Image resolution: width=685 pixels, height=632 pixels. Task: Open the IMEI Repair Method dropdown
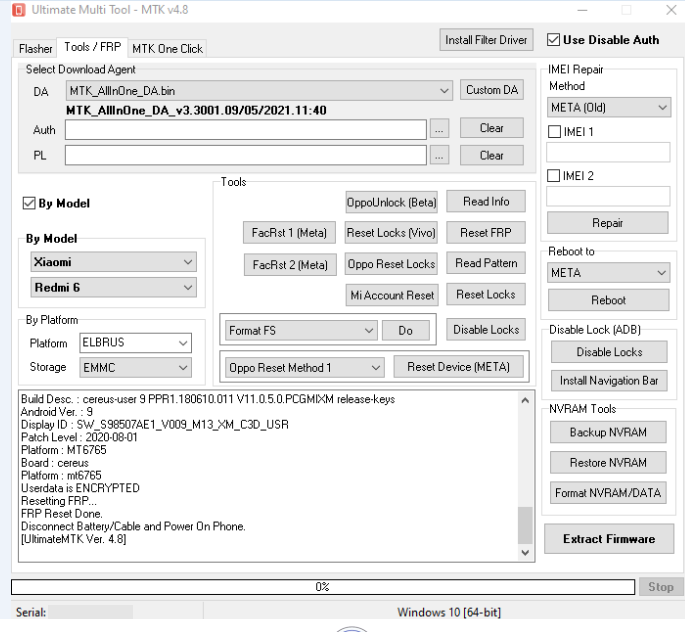609,107
